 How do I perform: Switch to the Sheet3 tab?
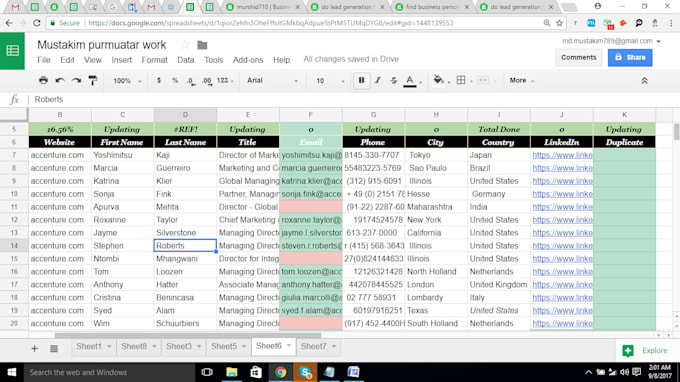[x=183, y=346]
